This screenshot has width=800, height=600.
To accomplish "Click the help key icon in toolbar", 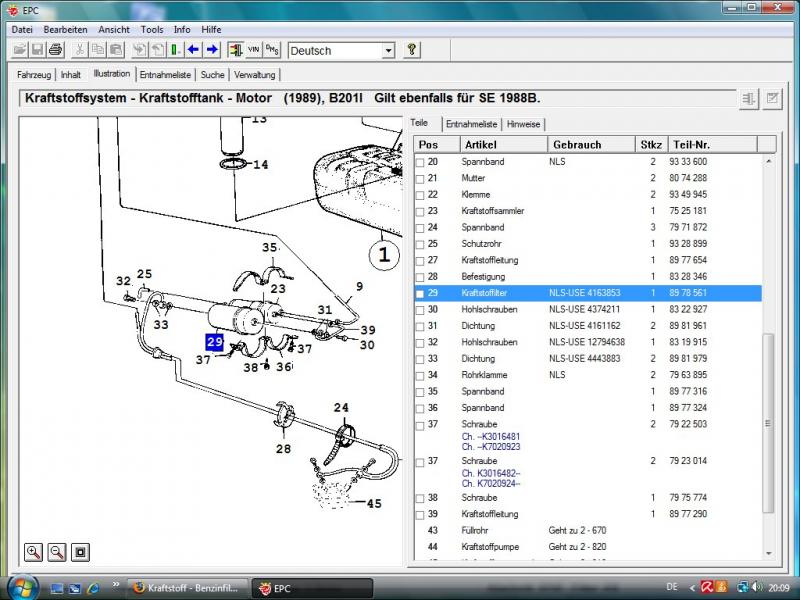I will pos(412,50).
